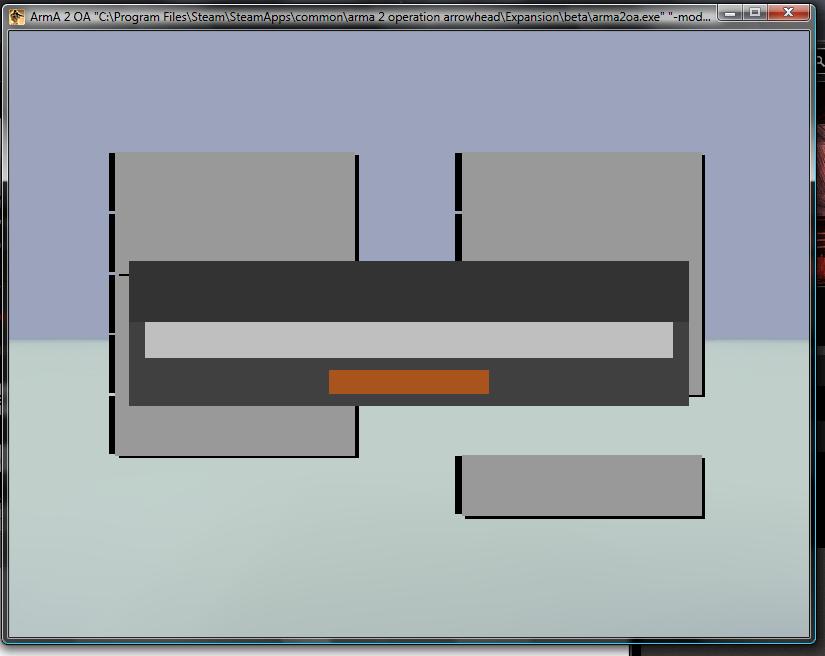The width and height of the screenshot is (825, 656).
Task: Click the pale green ground at bottom left
Action: tap(80, 560)
